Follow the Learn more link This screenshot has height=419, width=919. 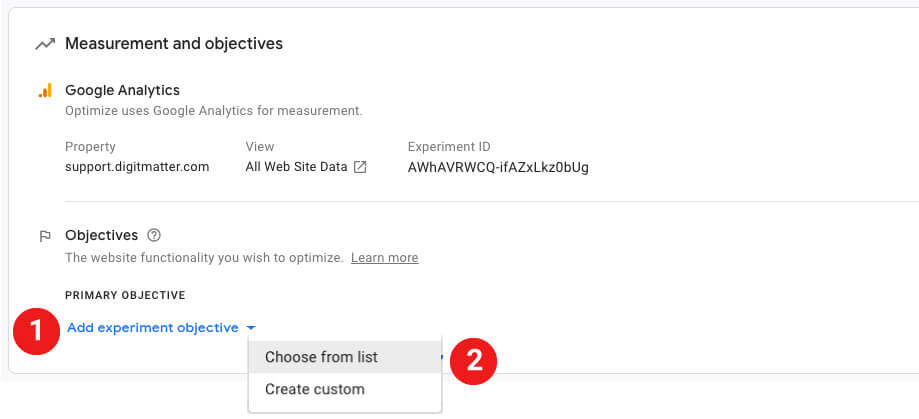[384, 258]
